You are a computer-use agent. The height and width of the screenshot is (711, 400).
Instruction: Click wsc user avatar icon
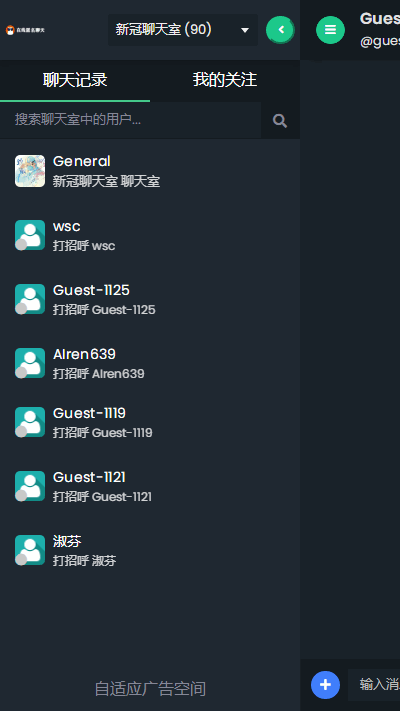point(30,235)
